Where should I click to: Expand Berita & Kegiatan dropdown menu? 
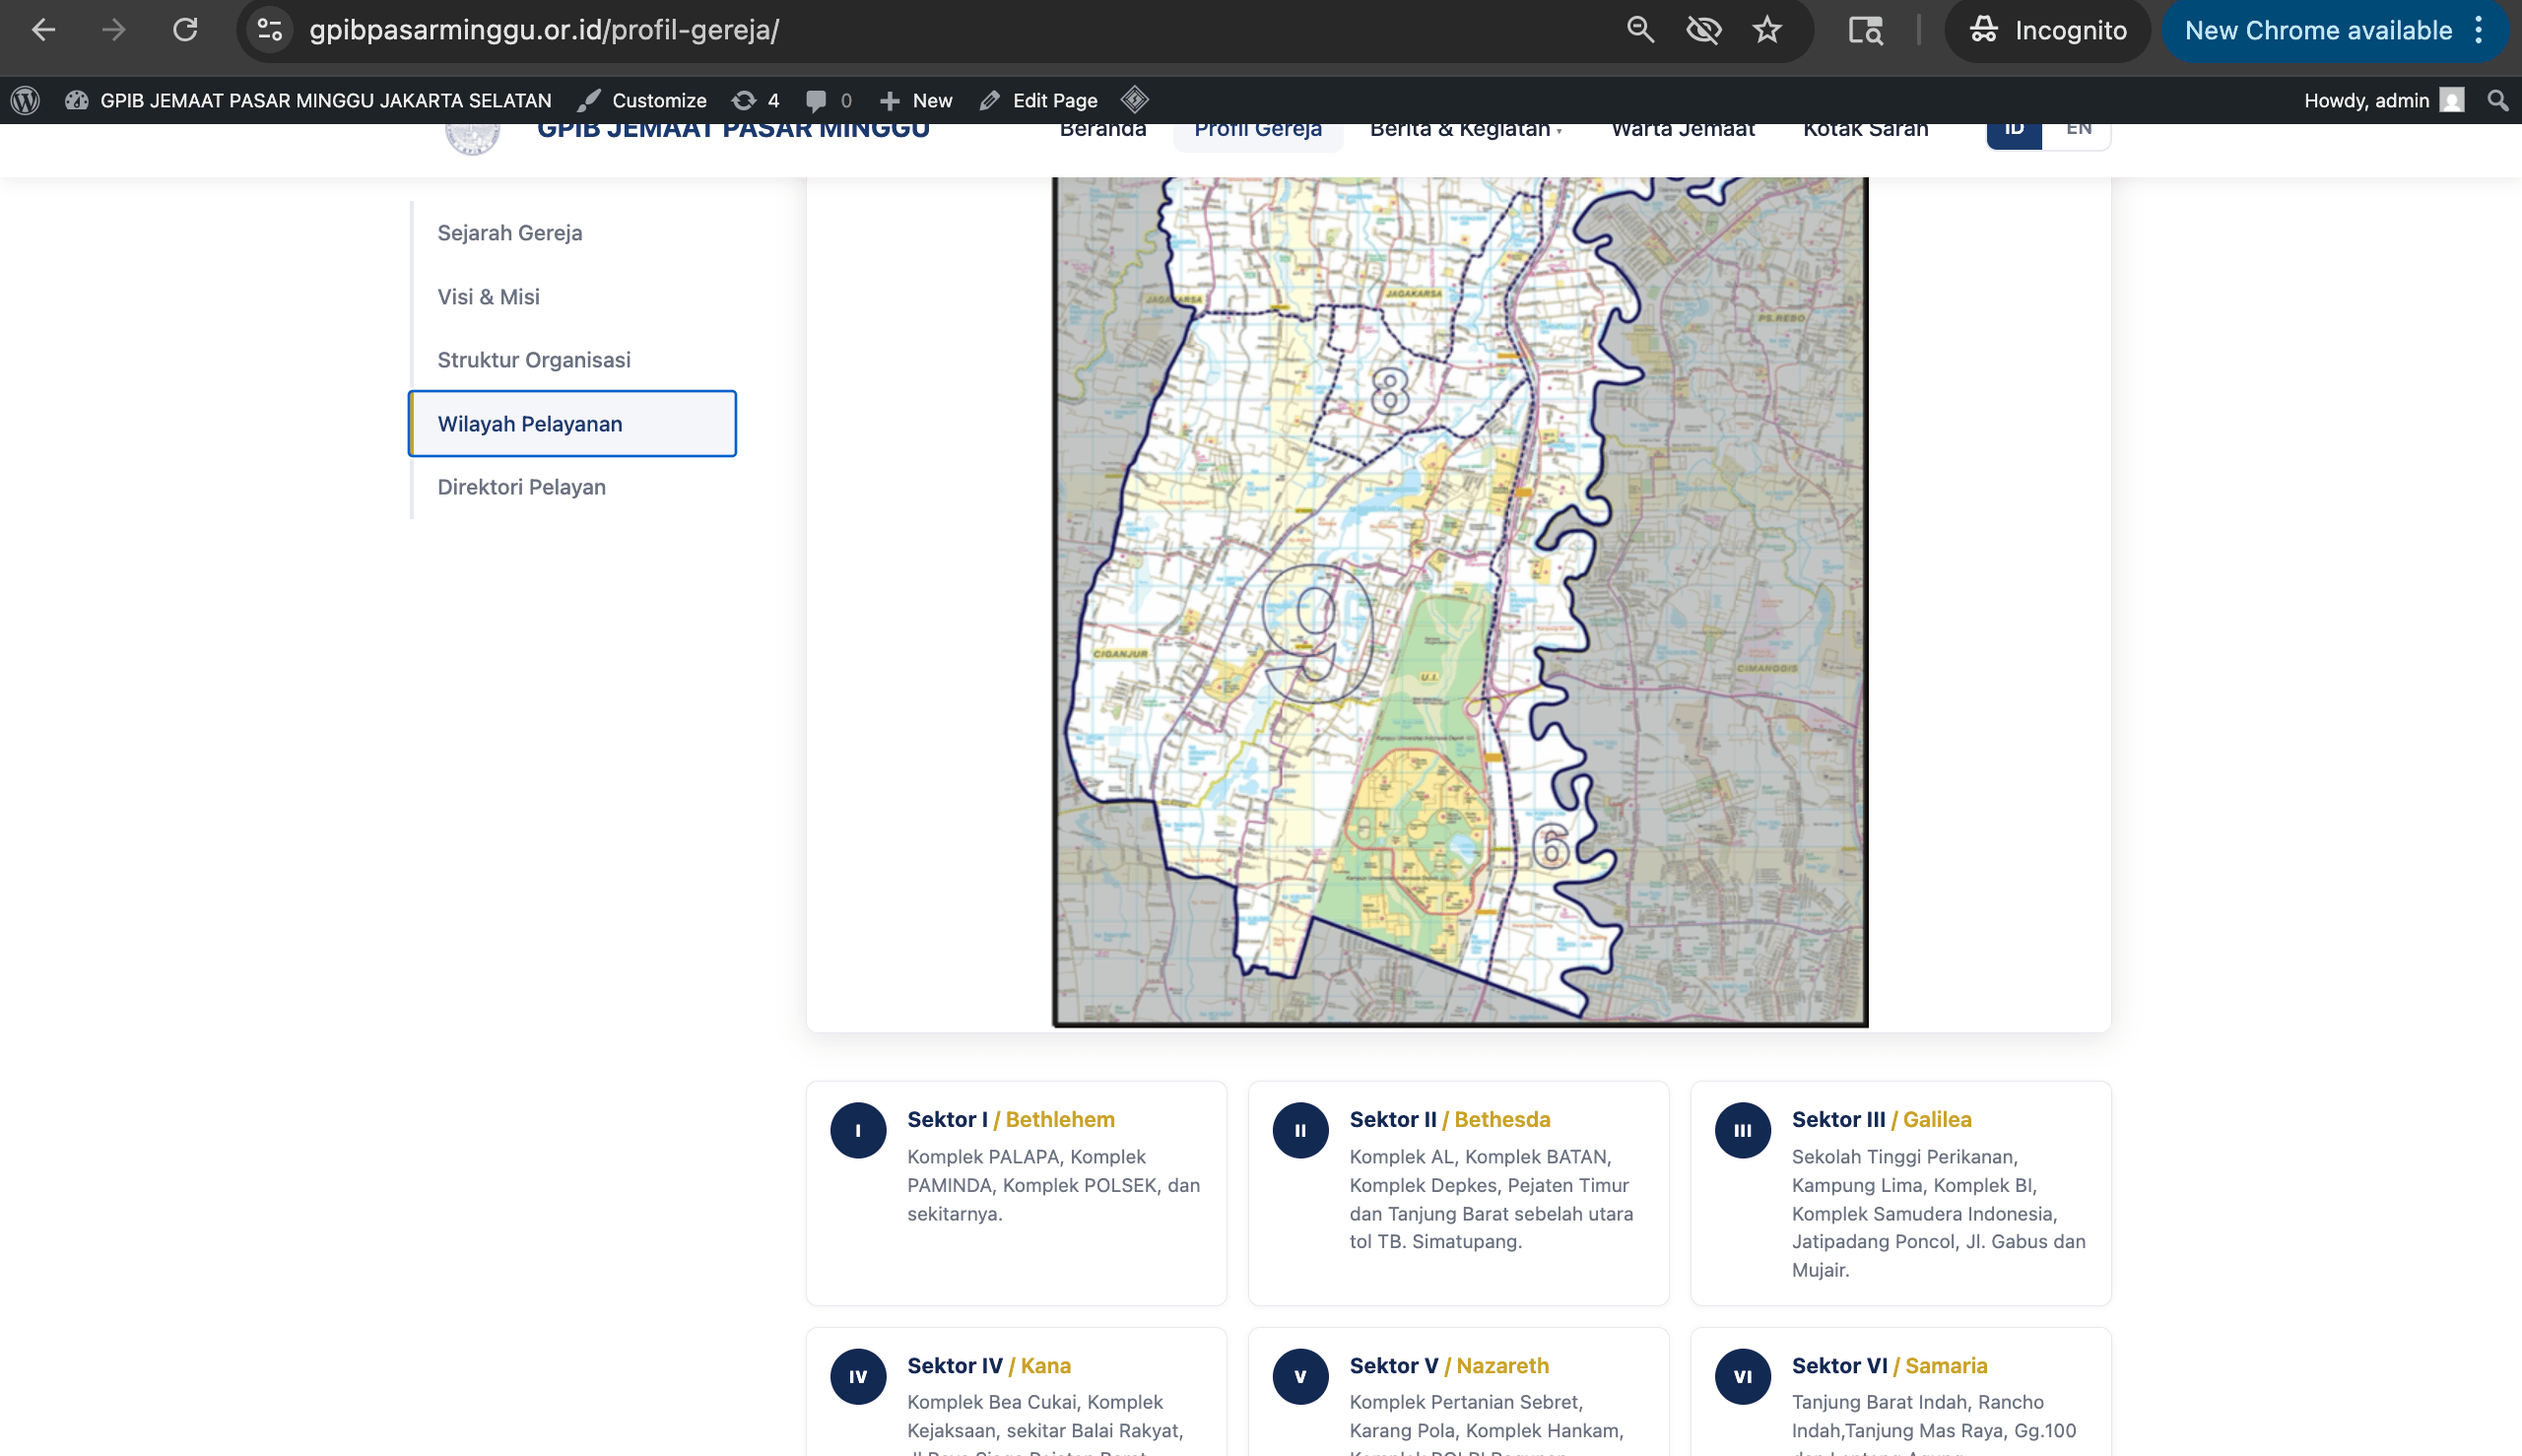pyautogui.click(x=1465, y=130)
